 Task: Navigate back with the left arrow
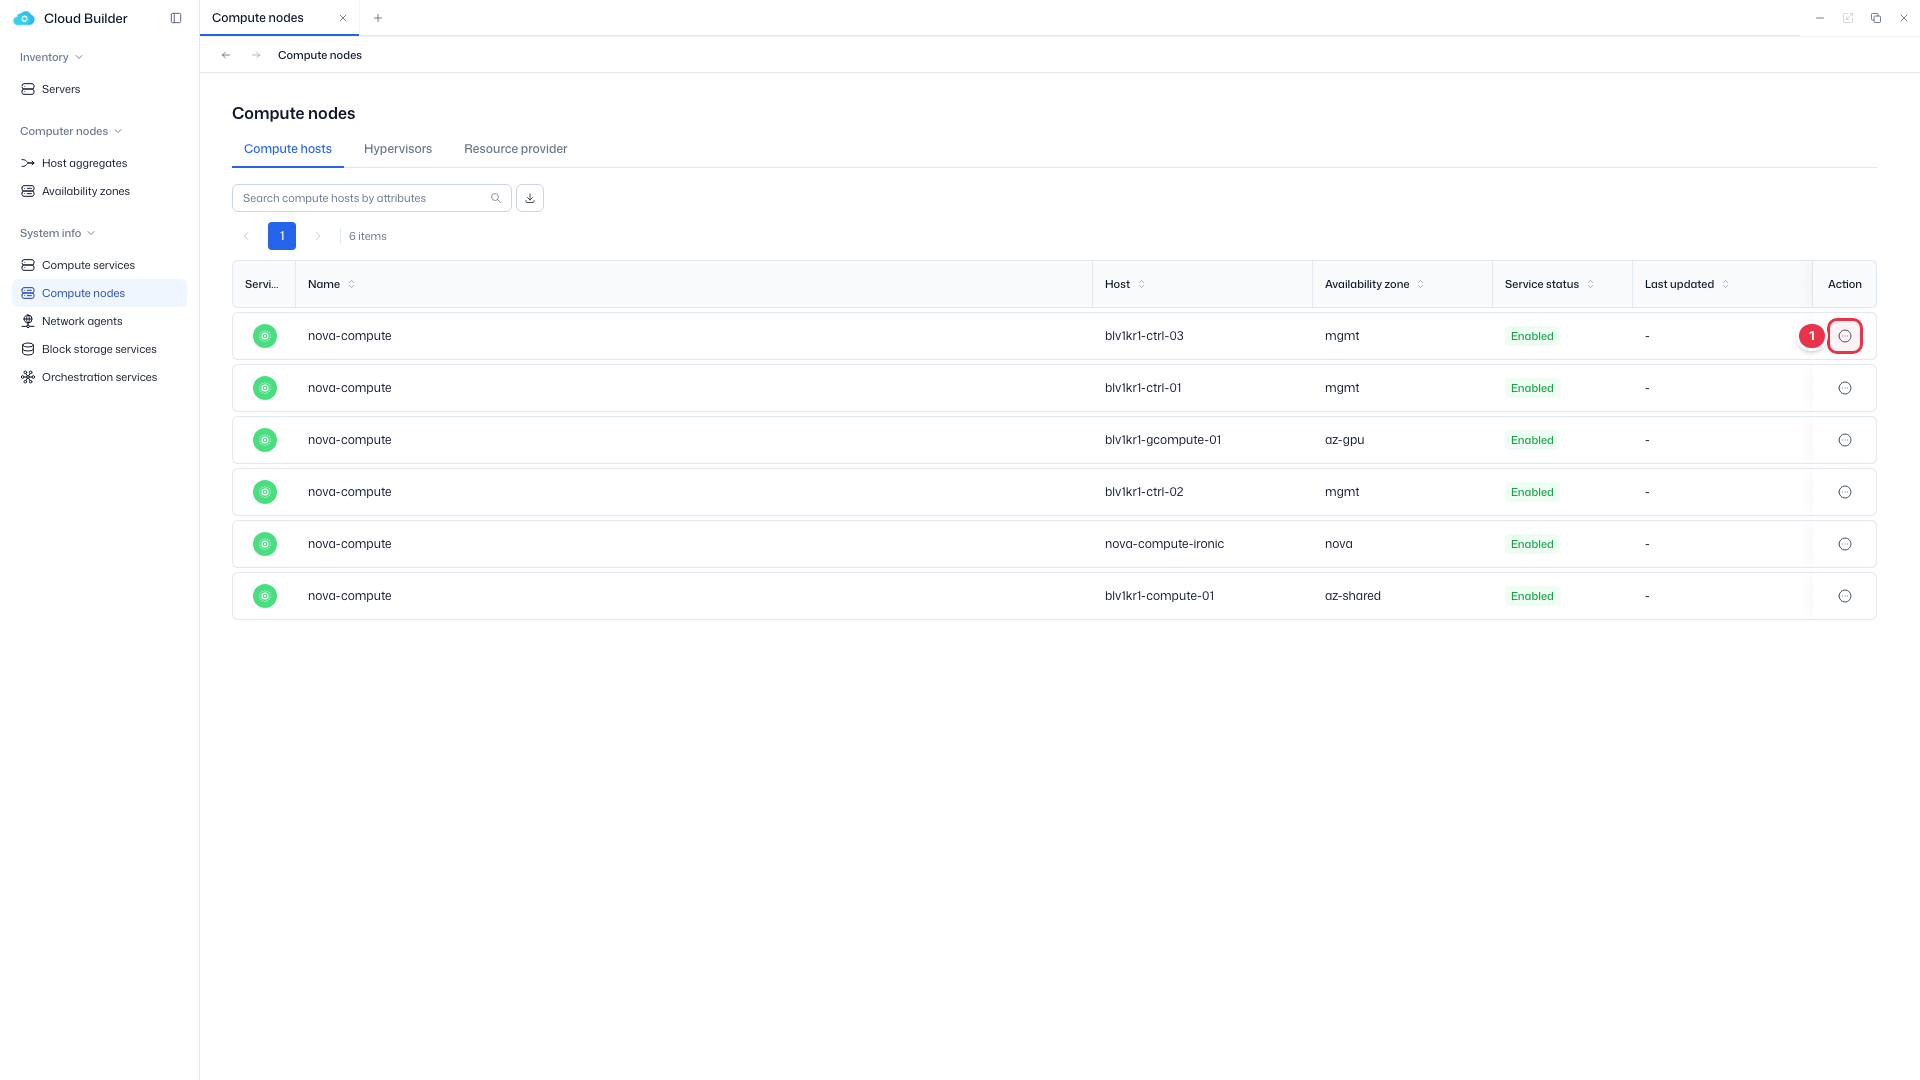[226, 55]
